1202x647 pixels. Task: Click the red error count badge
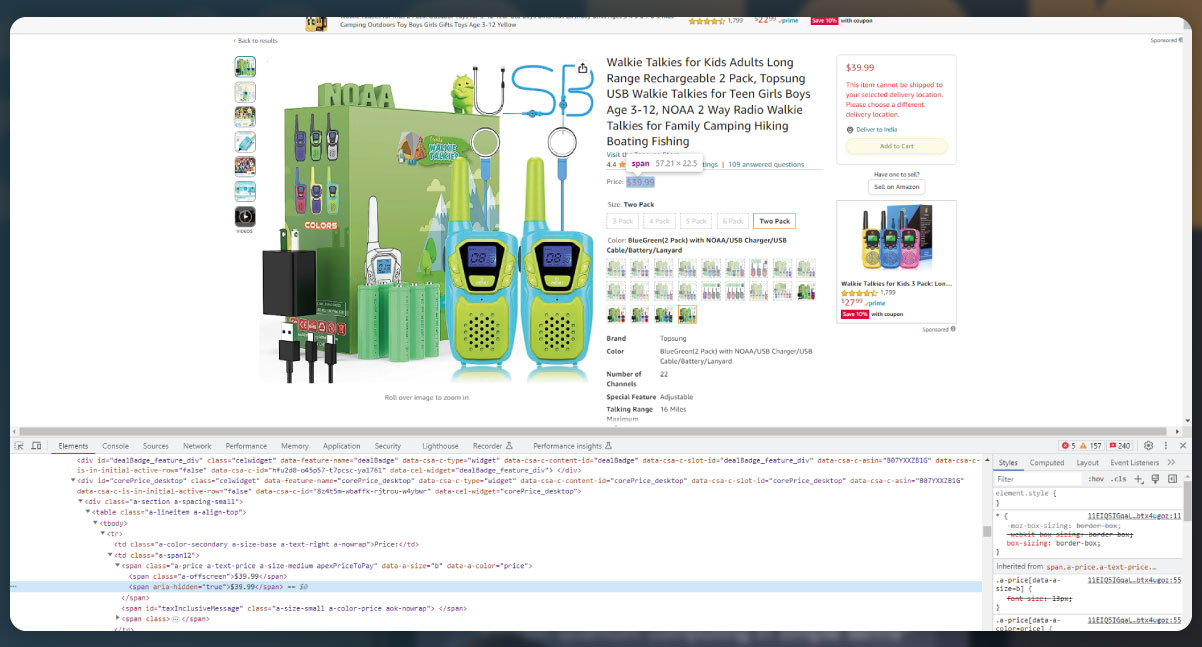pyautogui.click(x=1069, y=446)
